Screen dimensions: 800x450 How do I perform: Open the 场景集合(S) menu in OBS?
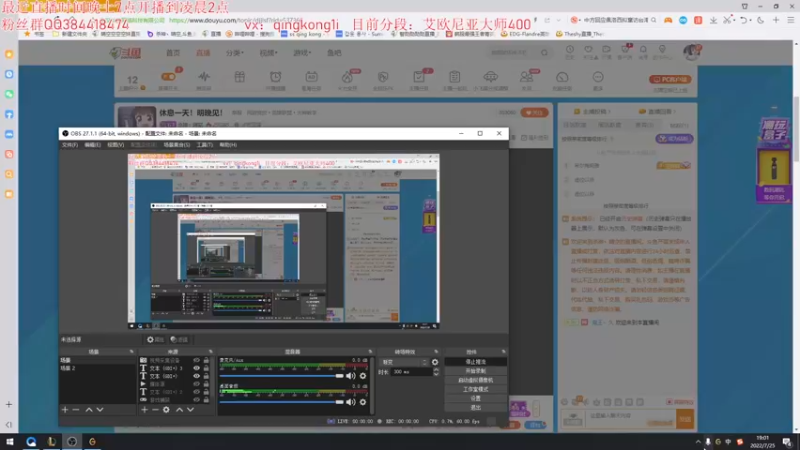pyautogui.click(x=177, y=145)
